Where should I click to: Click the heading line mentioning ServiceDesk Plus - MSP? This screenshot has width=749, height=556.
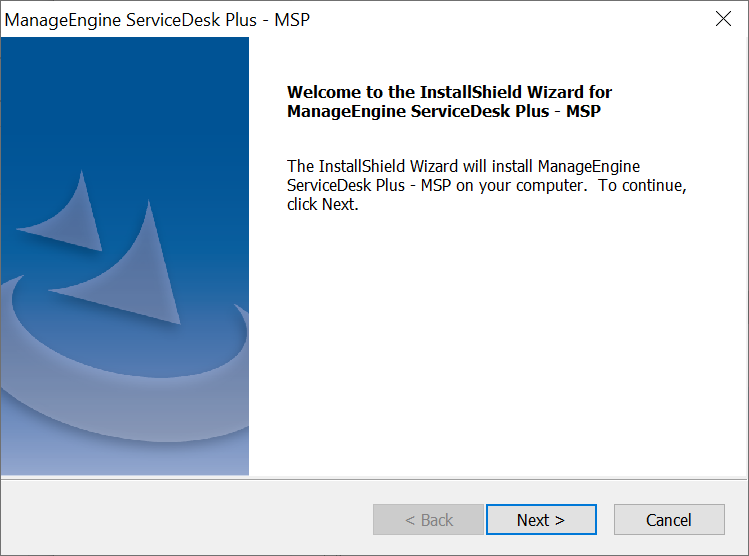[444, 112]
